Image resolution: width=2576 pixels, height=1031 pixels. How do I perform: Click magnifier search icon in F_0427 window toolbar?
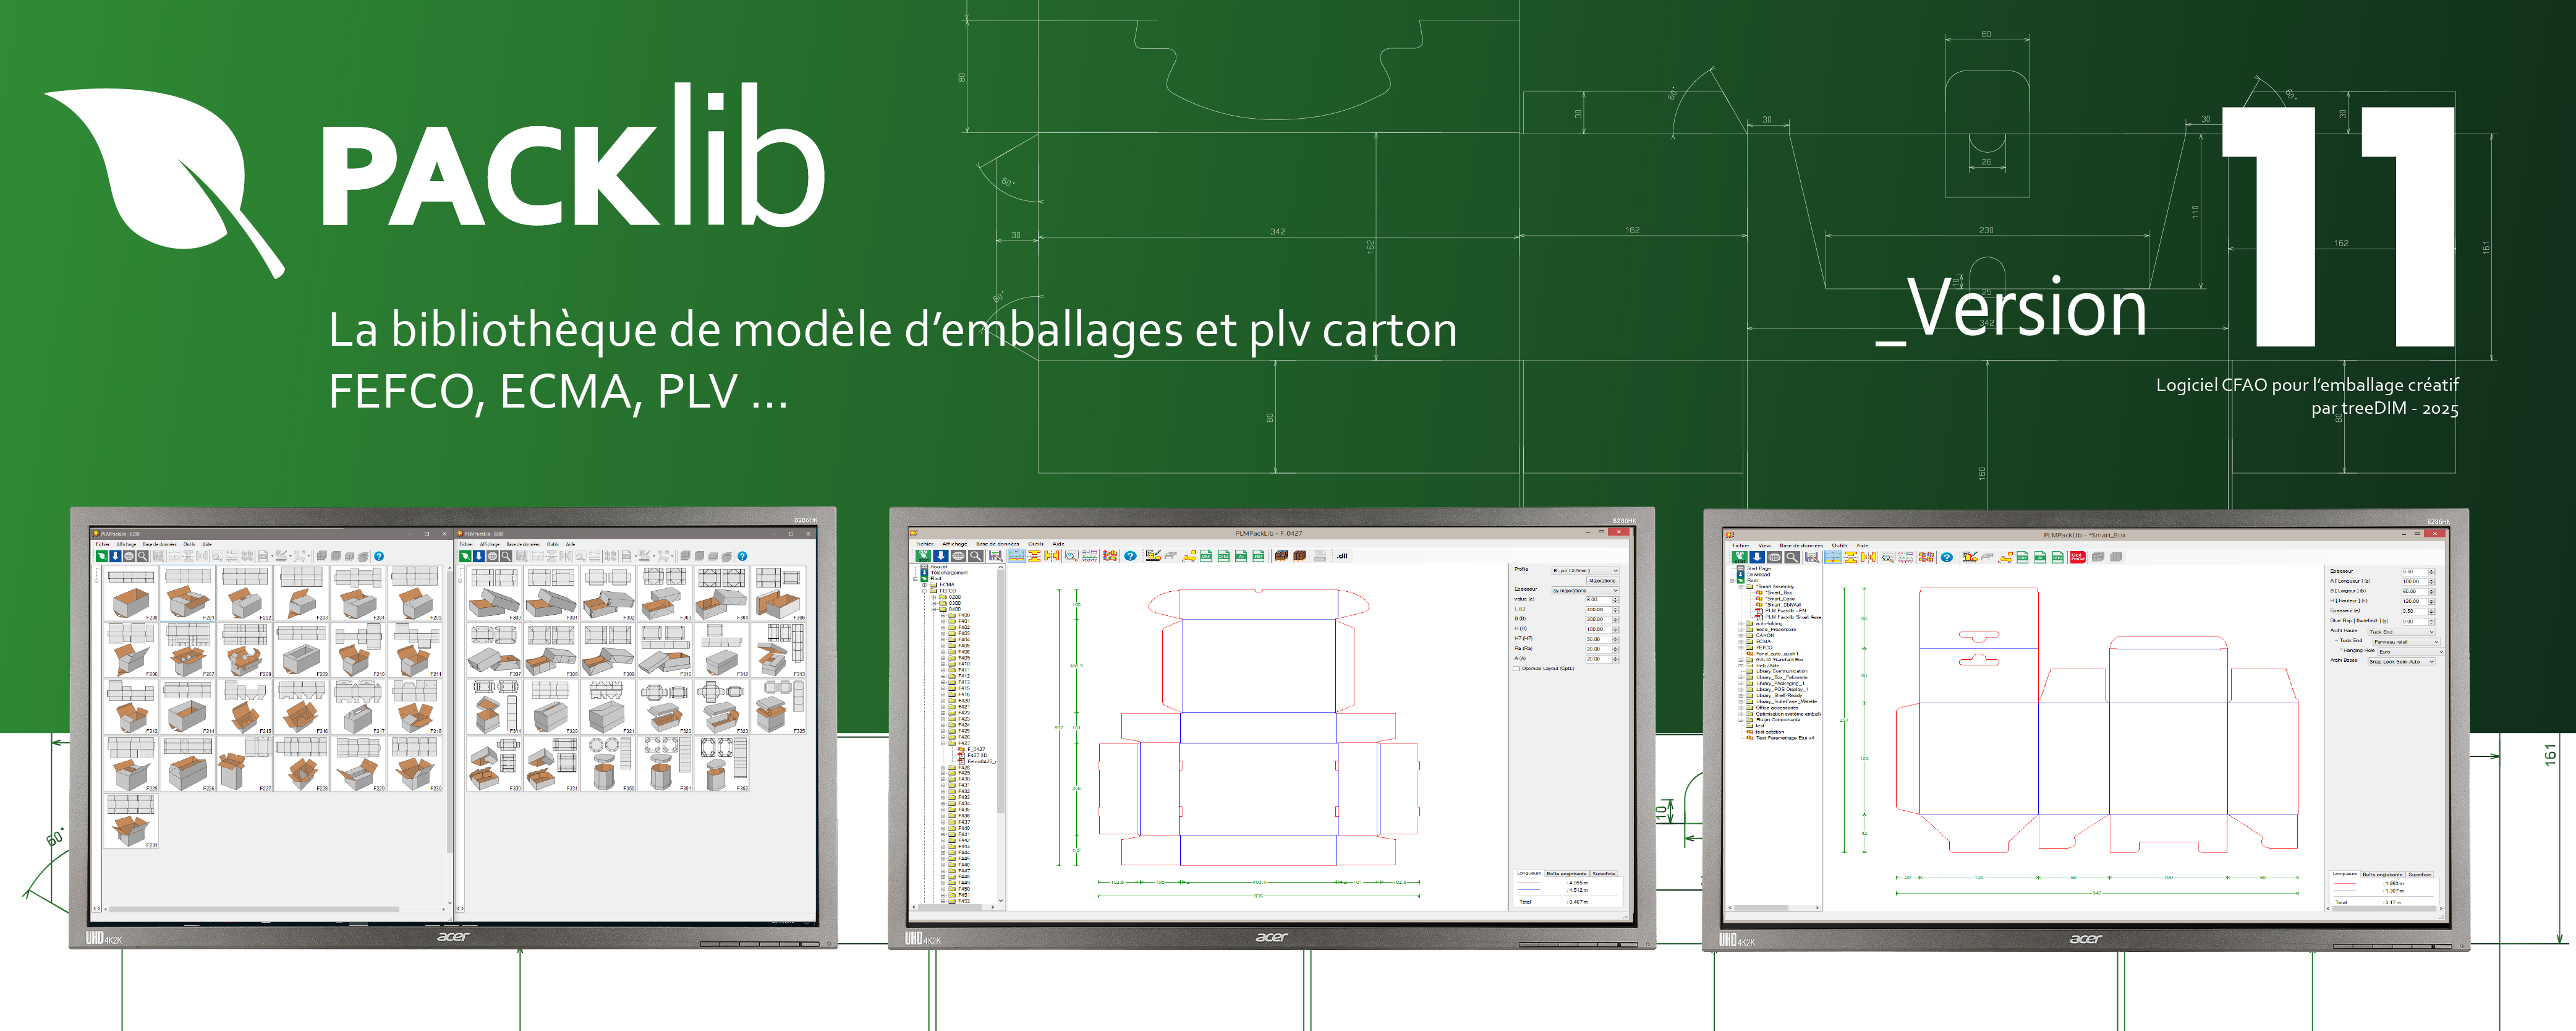pyautogui.click(x=976, y=556)
